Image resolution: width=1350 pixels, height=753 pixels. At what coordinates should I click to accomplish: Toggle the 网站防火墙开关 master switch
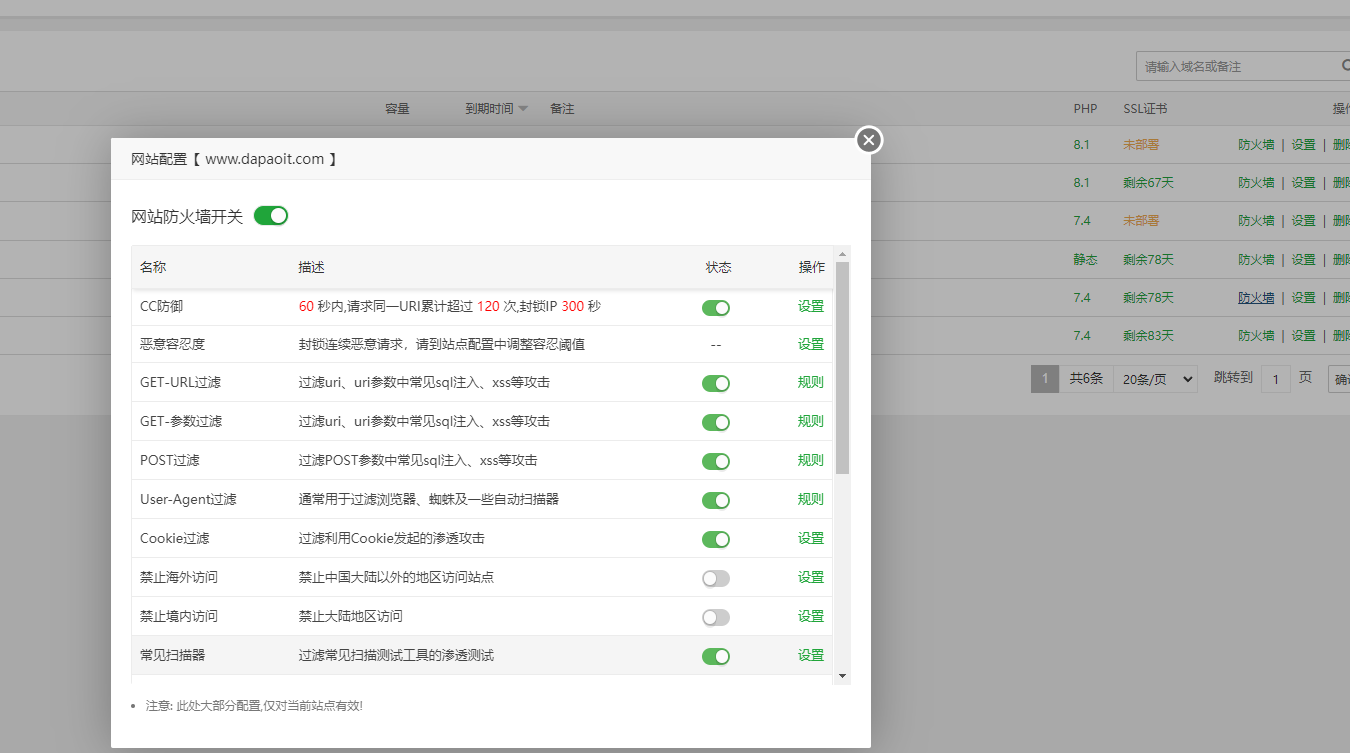tap(271, 215)
